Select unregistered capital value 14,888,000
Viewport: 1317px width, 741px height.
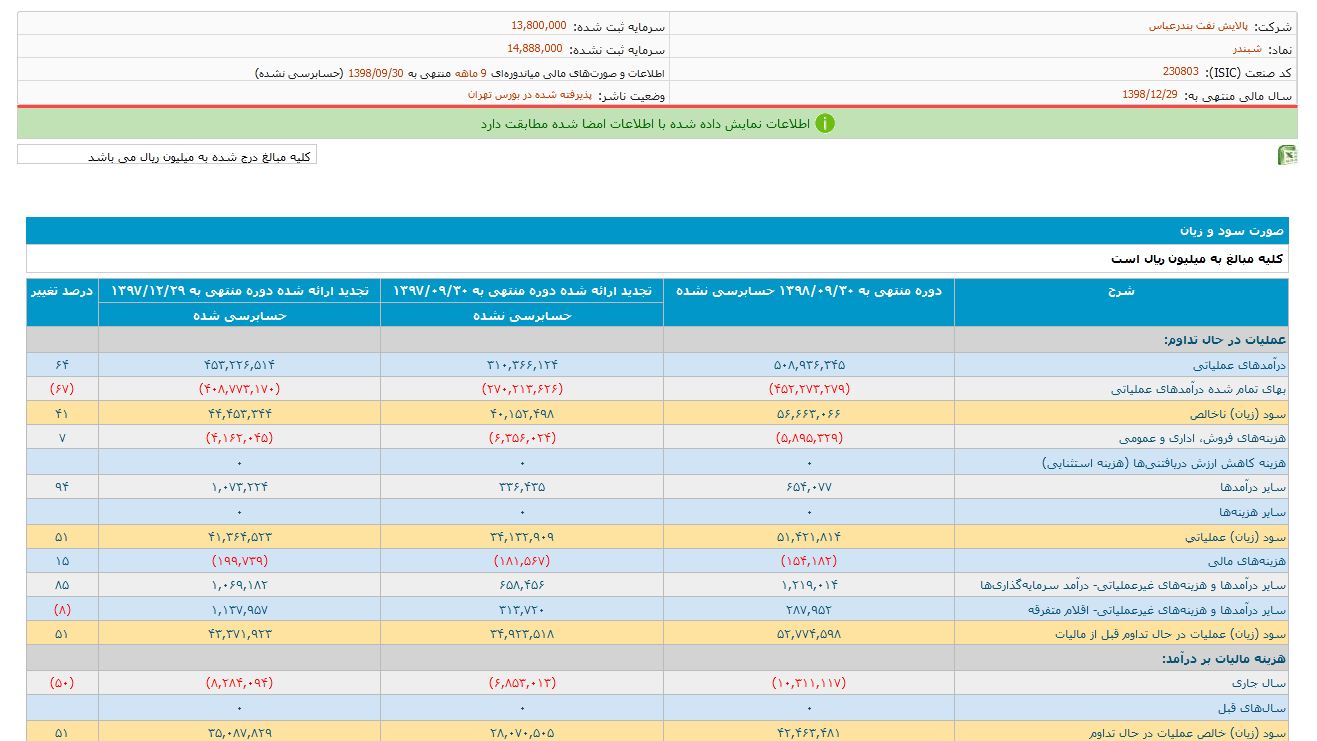click(x=534, y=48)
